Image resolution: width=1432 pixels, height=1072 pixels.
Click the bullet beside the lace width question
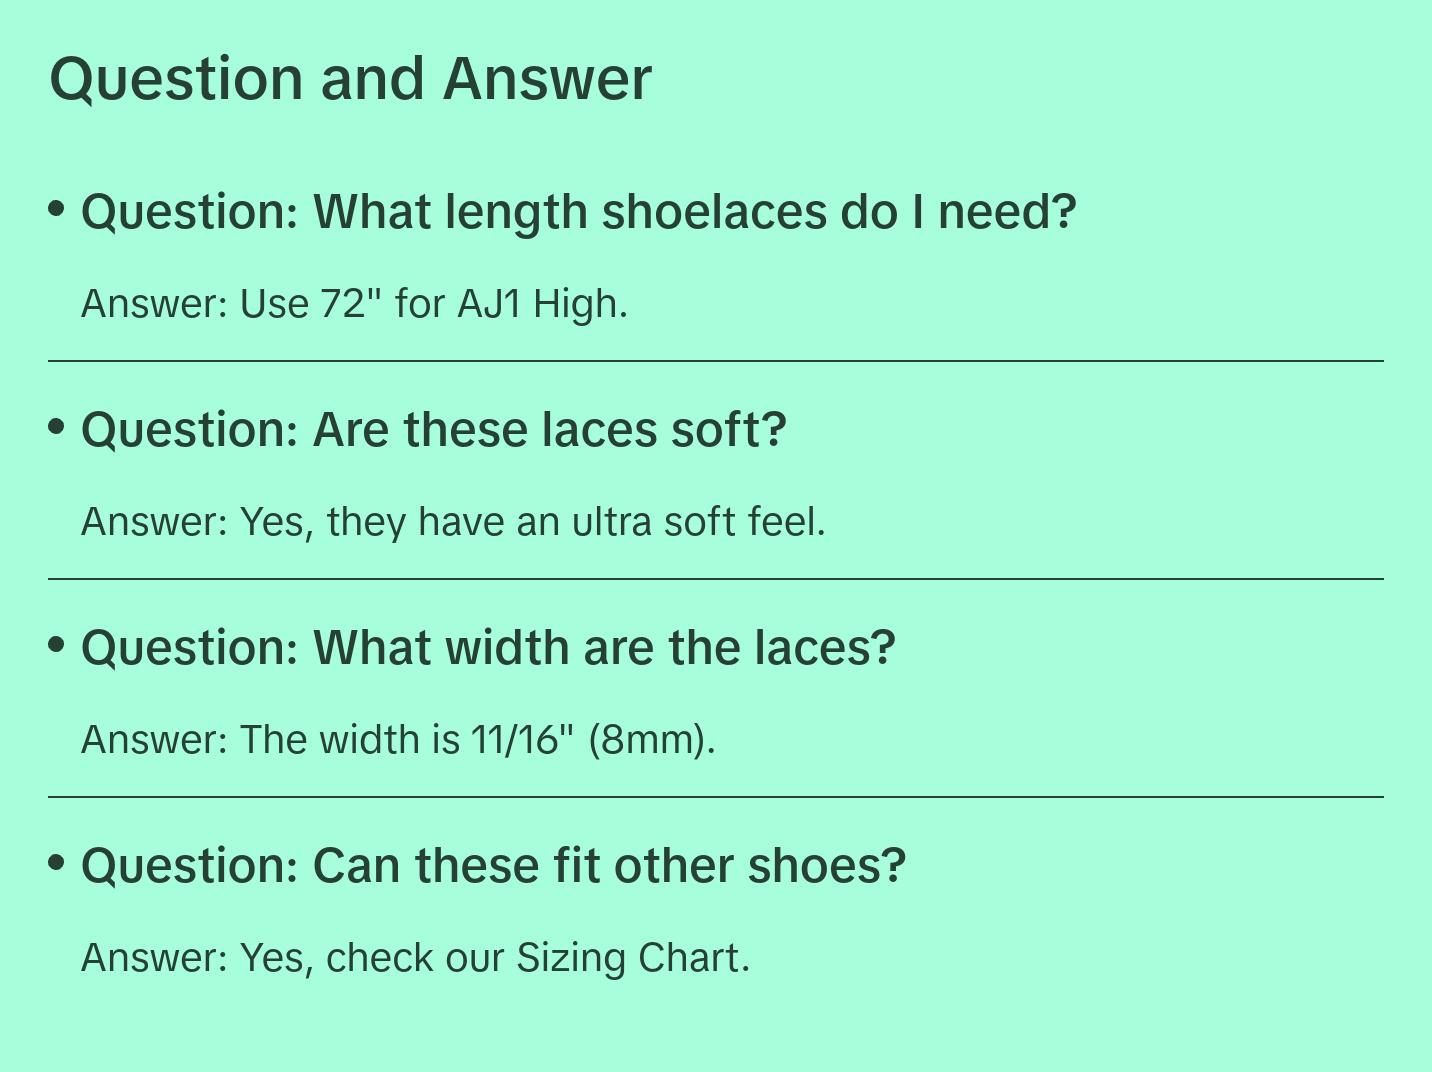[x=57, y=645]
